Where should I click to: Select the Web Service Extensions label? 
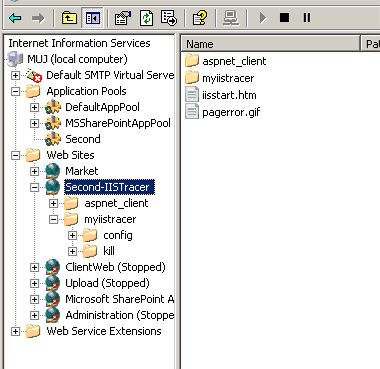coord(104,331)
